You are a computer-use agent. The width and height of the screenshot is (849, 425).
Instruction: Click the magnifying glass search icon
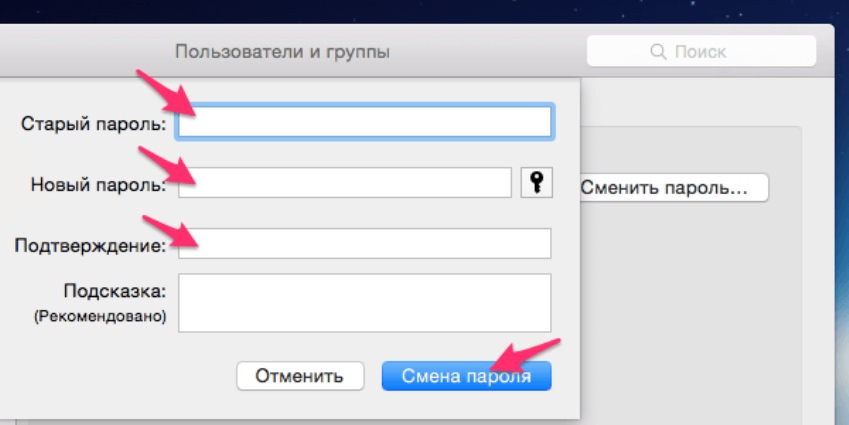click(x=657, y=51)
